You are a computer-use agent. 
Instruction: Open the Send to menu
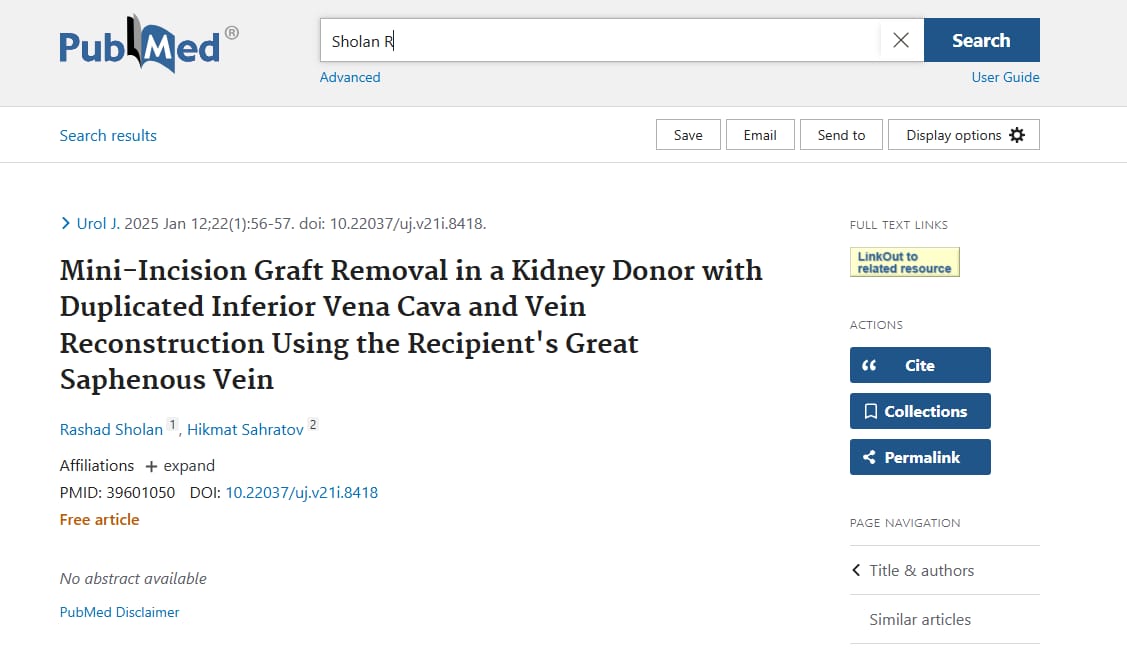841,135
